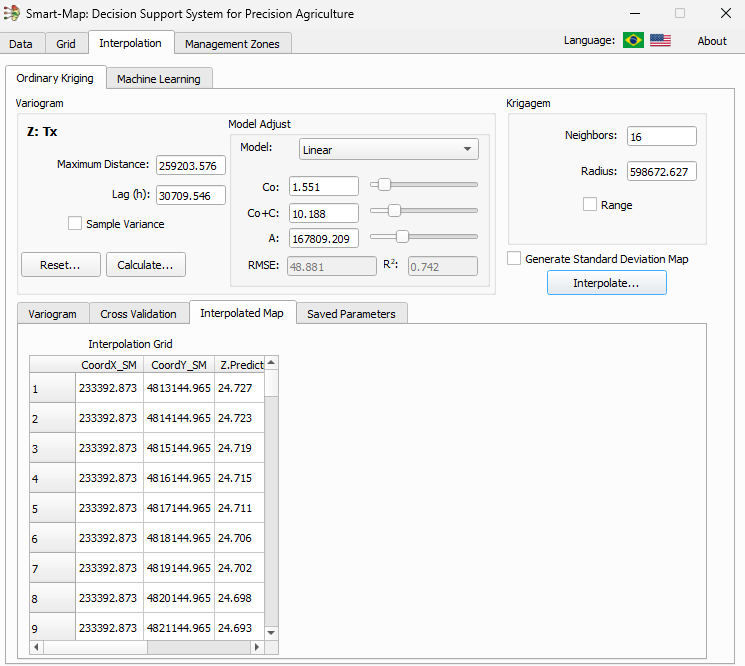Switch language to Brazilian Portuguese flag
The image size is (745, 666).
click(x=632, y=40)
